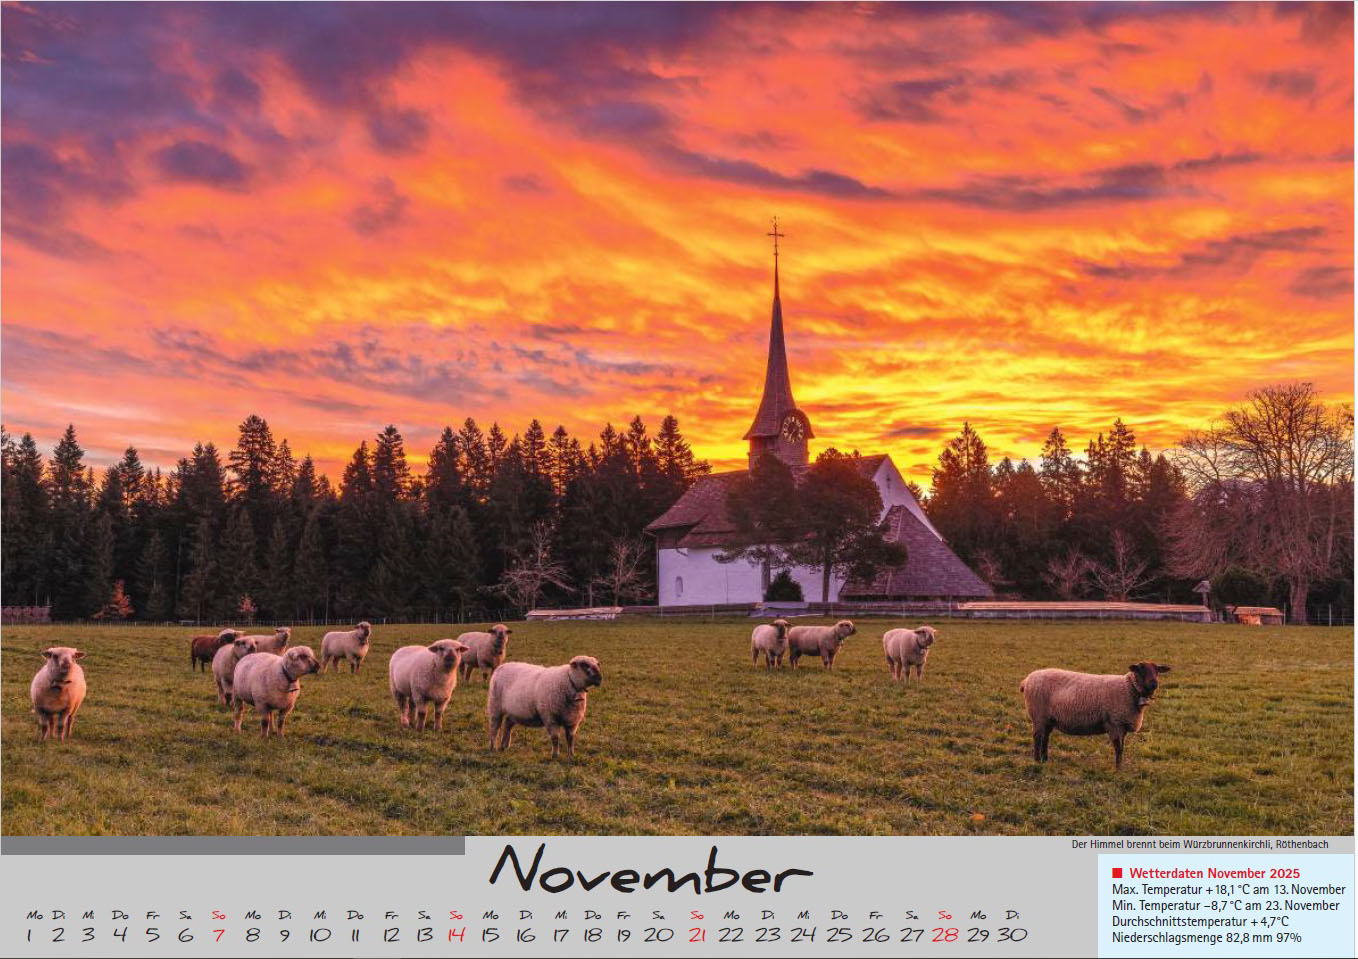Click Sunday 28 in the date row
The width and height of the screenshot is (1358, 959).
pos(944,935)
